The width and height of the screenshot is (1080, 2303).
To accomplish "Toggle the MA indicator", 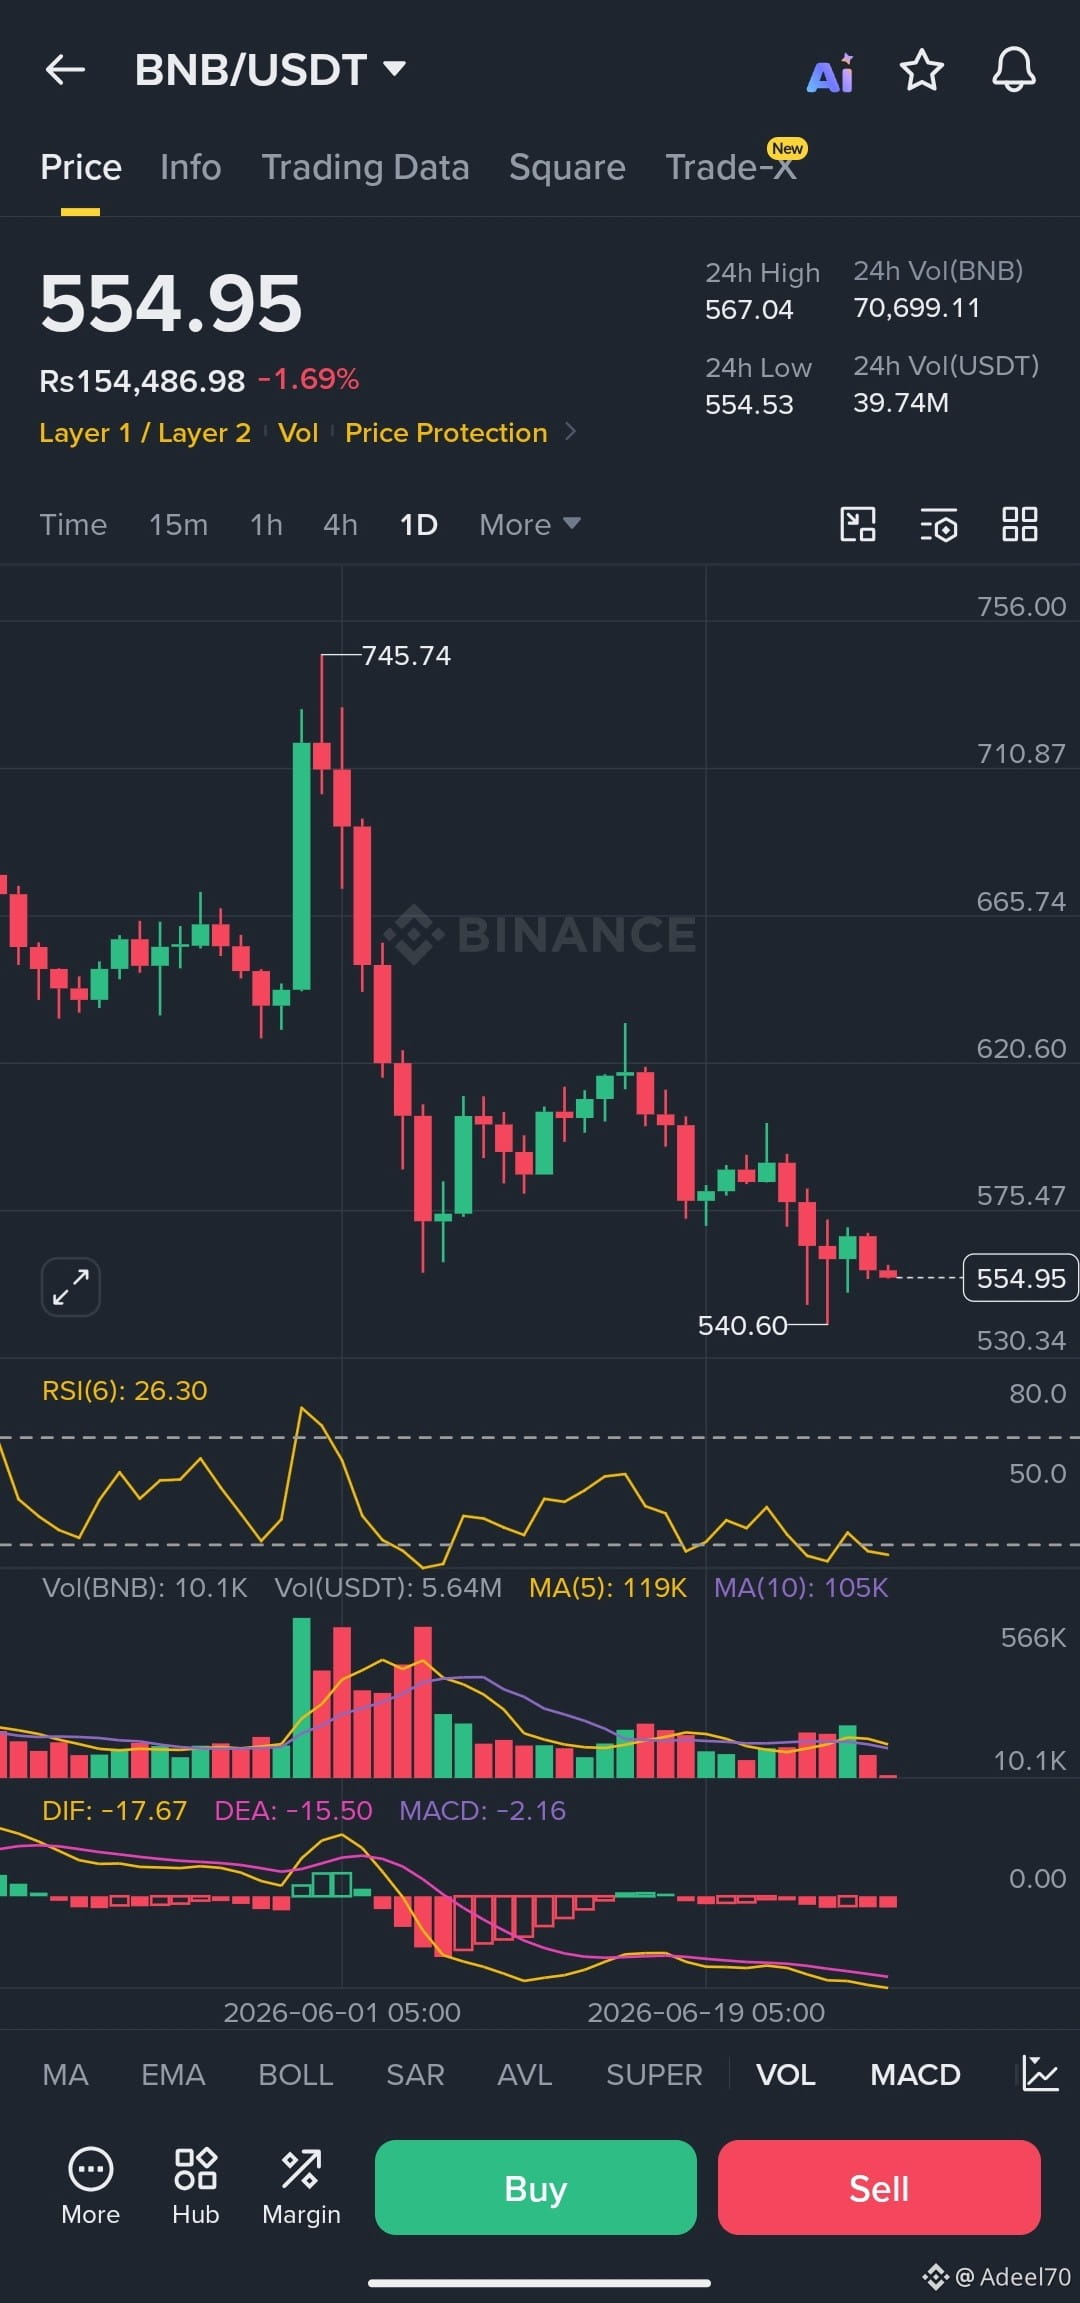I will [x=65, y=2074].
